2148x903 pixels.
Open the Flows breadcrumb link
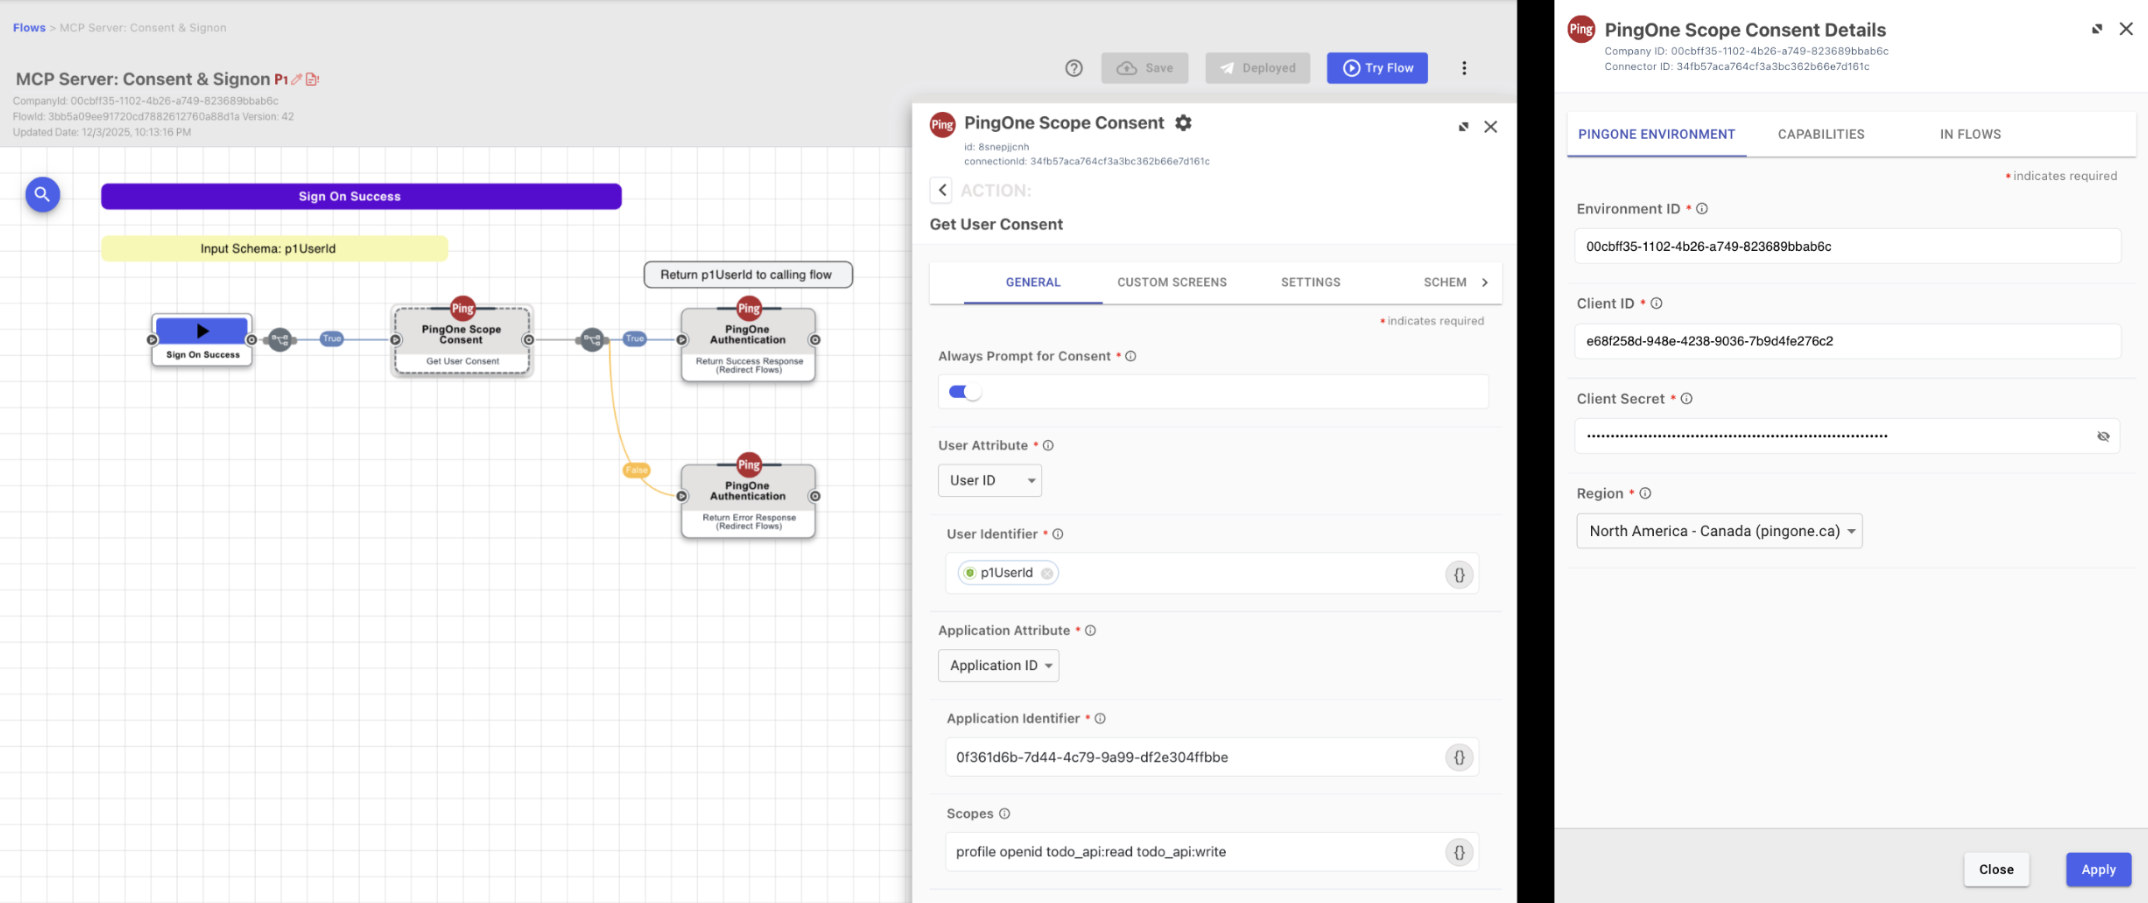pos(28,27)
